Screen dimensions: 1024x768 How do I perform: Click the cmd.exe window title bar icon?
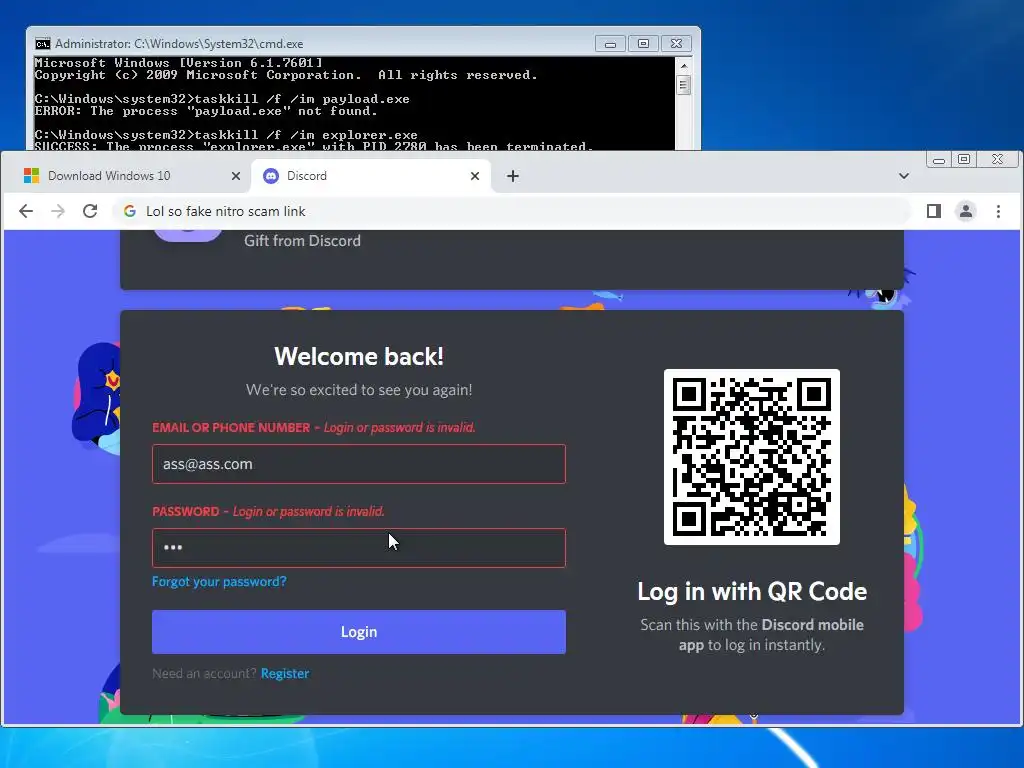click(x=42, y=44)
